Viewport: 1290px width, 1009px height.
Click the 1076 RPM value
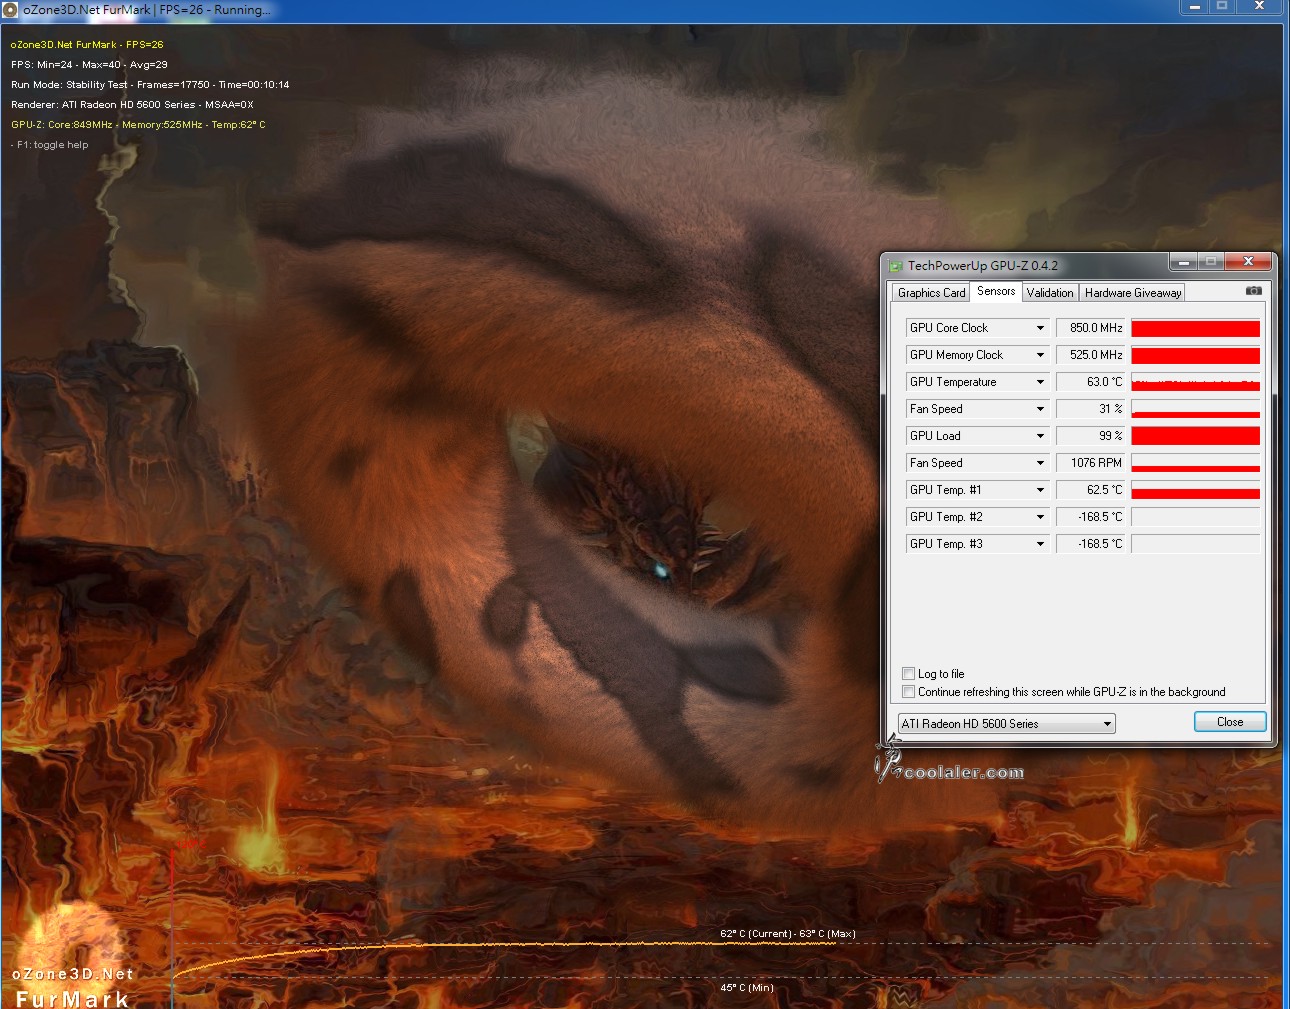click(1091, 463)
